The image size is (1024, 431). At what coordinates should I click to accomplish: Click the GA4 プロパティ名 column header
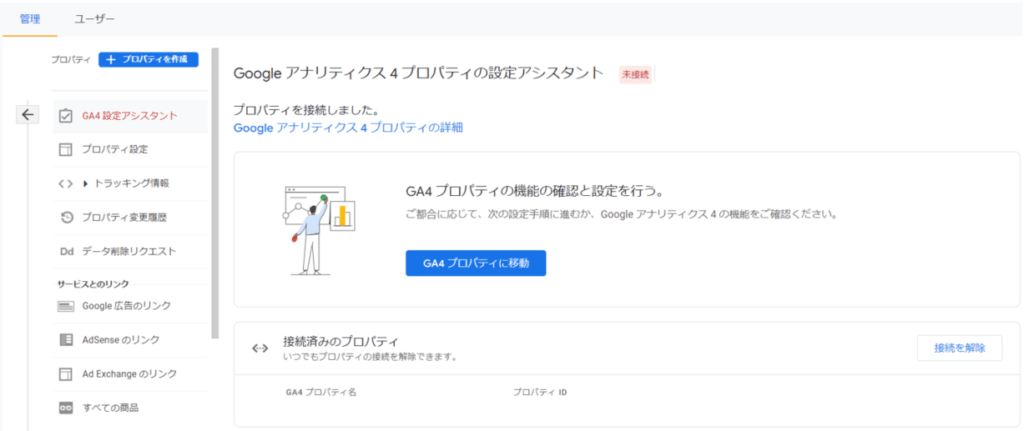tap(321, 392)
